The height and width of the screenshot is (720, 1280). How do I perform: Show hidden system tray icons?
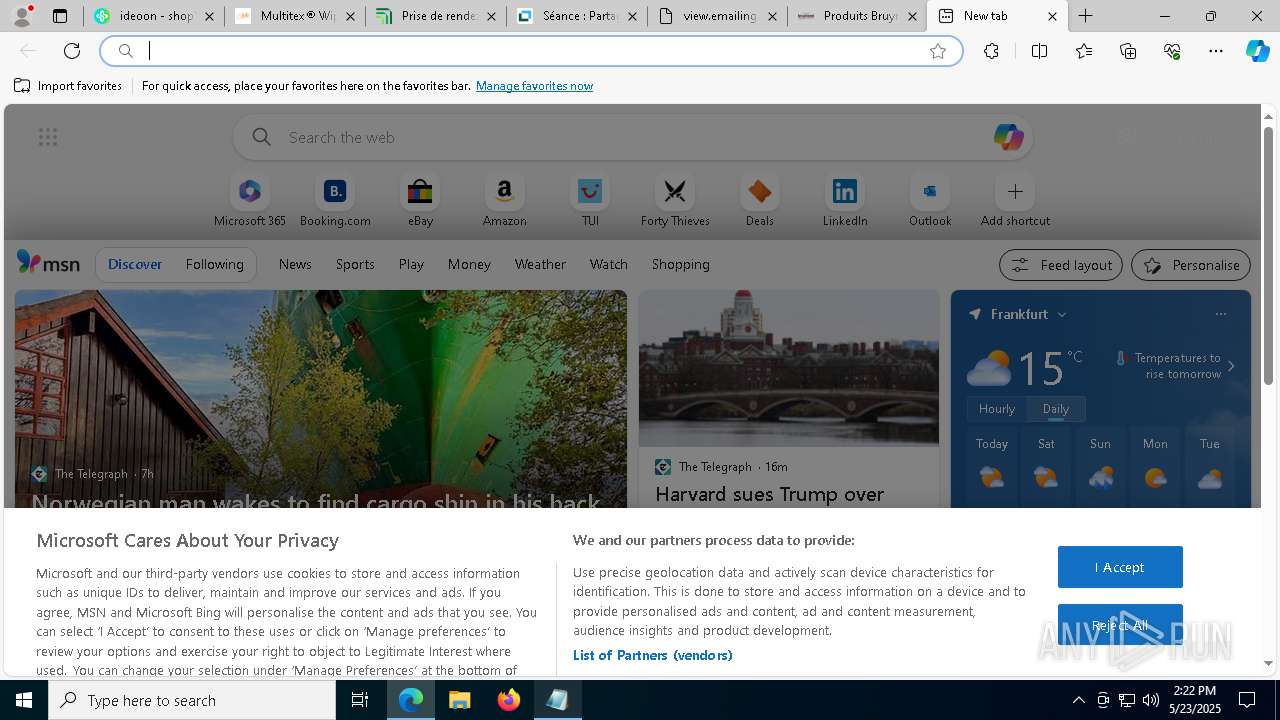point(1078,700)
